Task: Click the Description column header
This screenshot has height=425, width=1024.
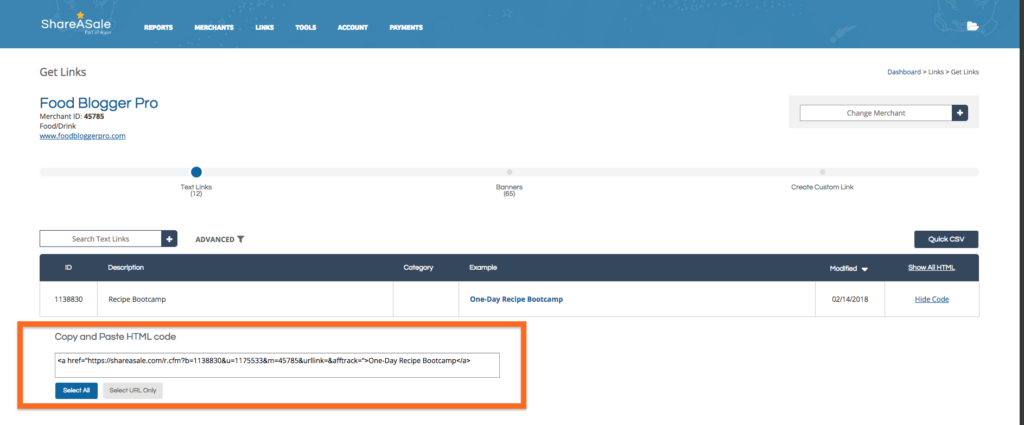Action: 125,268
